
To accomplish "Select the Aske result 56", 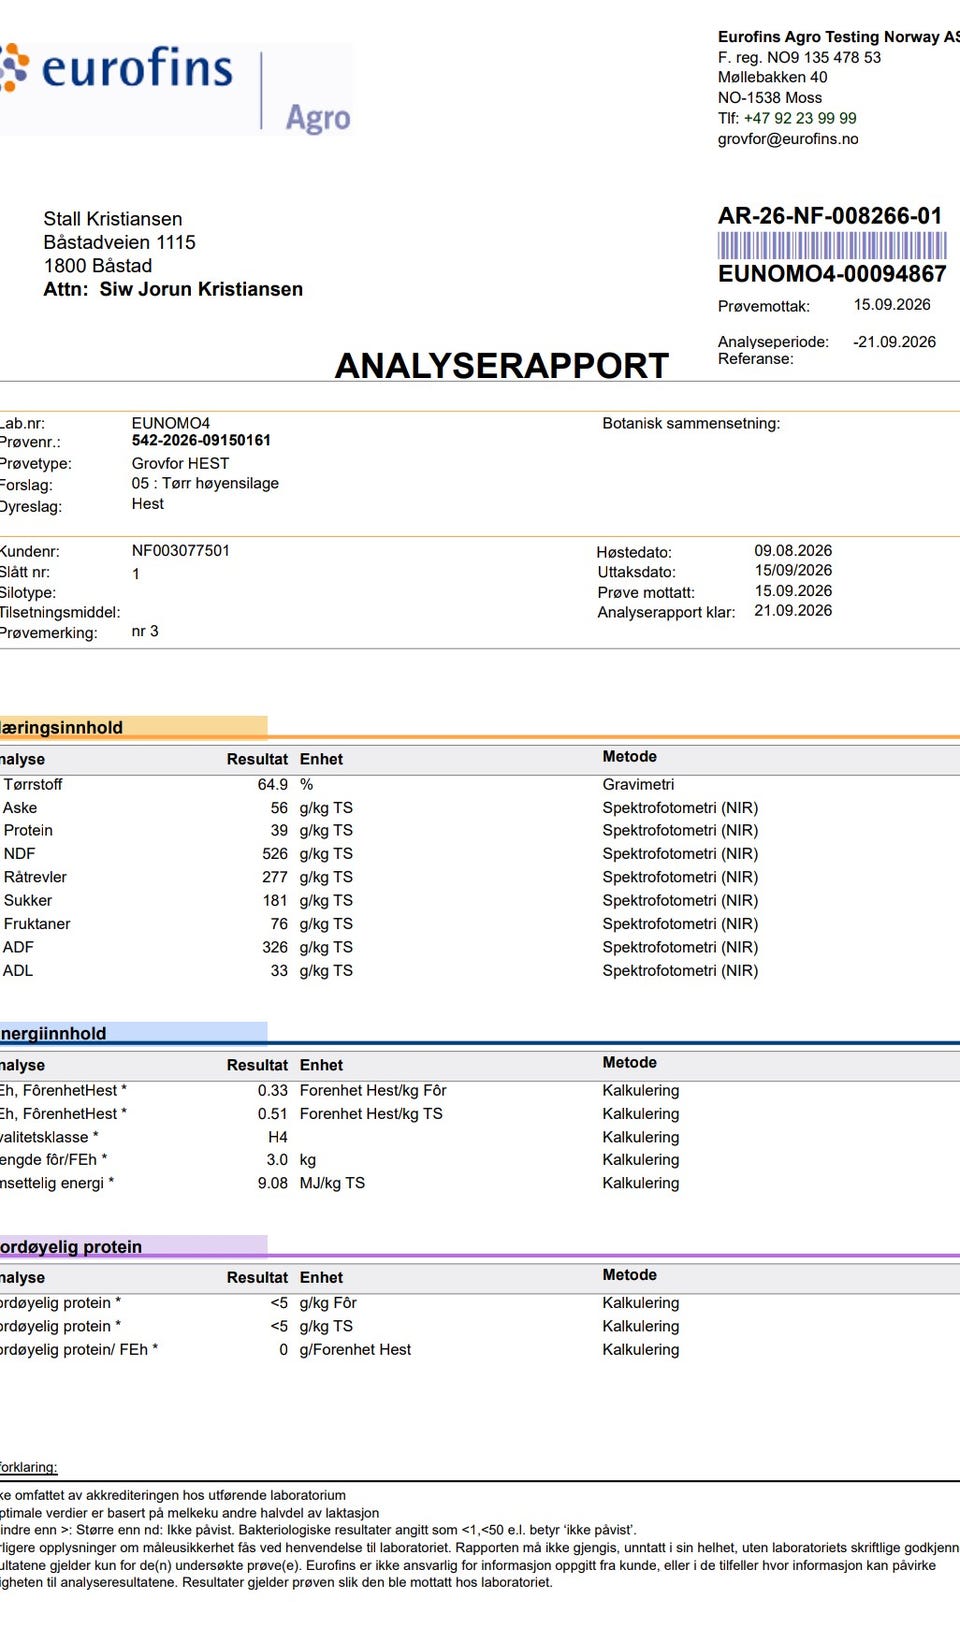I will pos(279,808).
